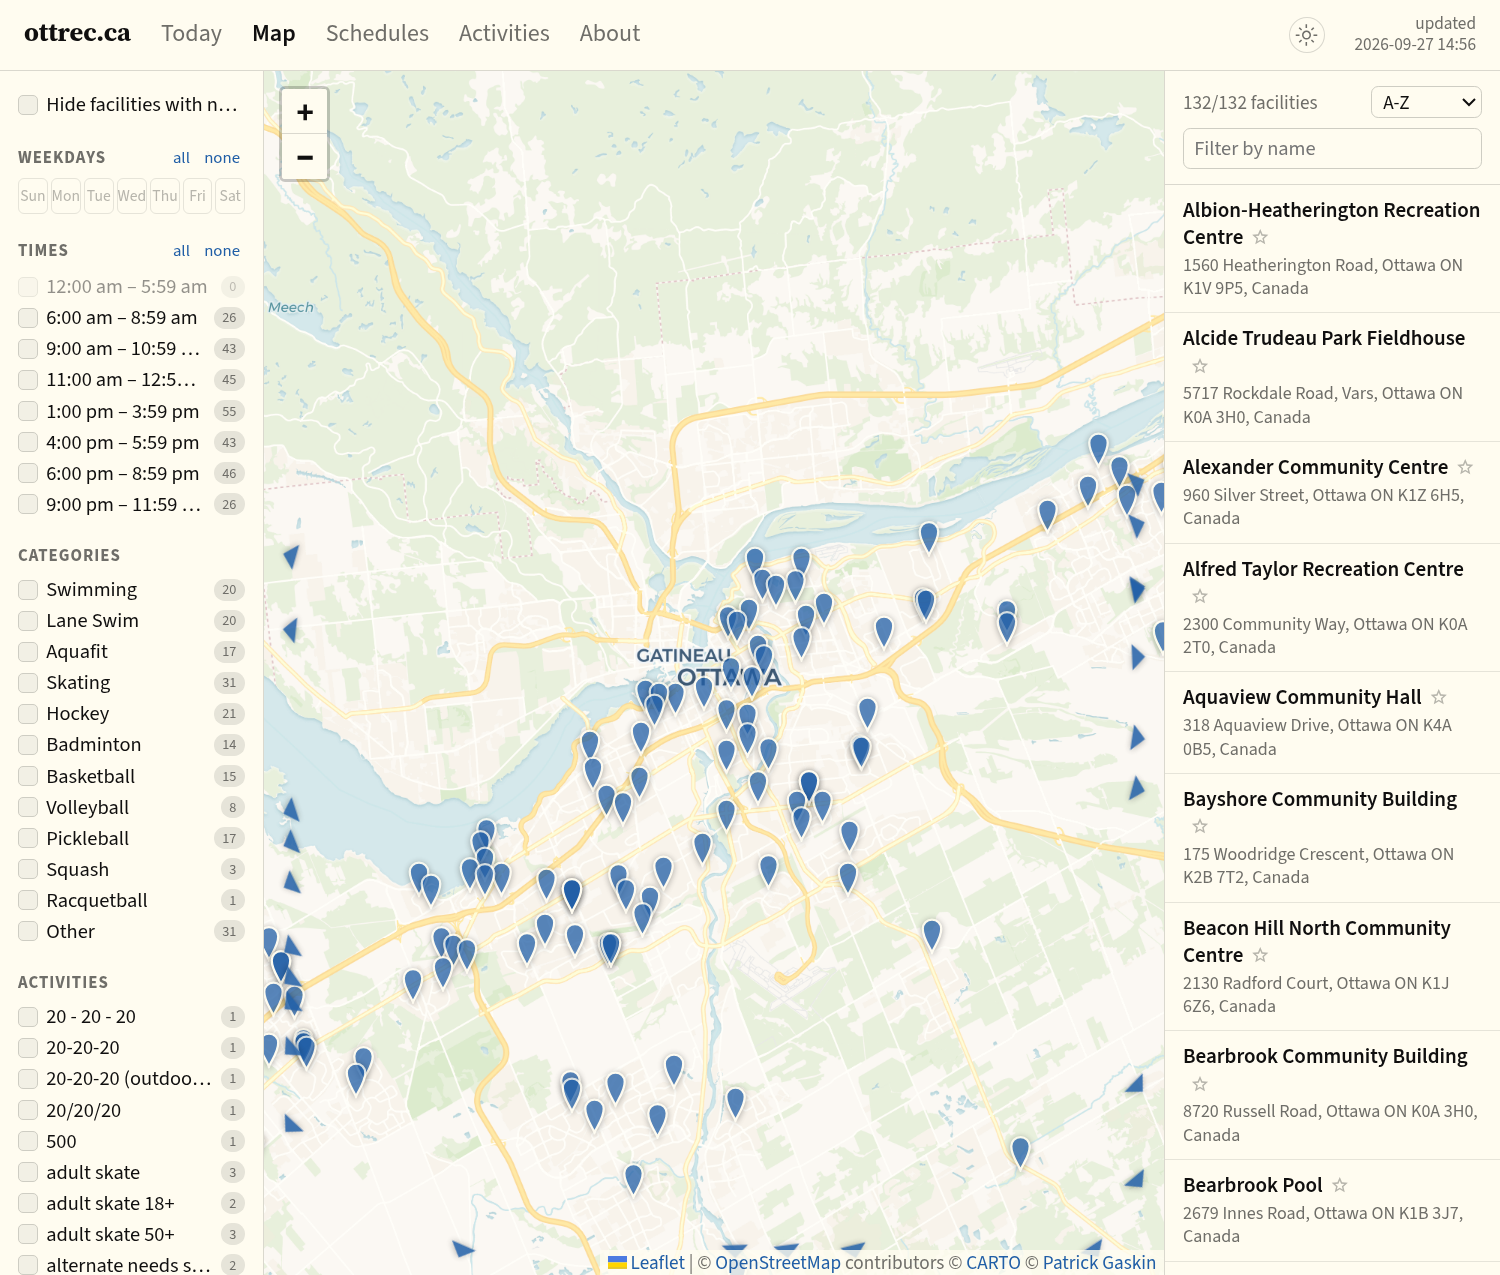This screenshot has width=1500, height=1275.
Task: Enable the Skating category filter
Action: (28, 683)
